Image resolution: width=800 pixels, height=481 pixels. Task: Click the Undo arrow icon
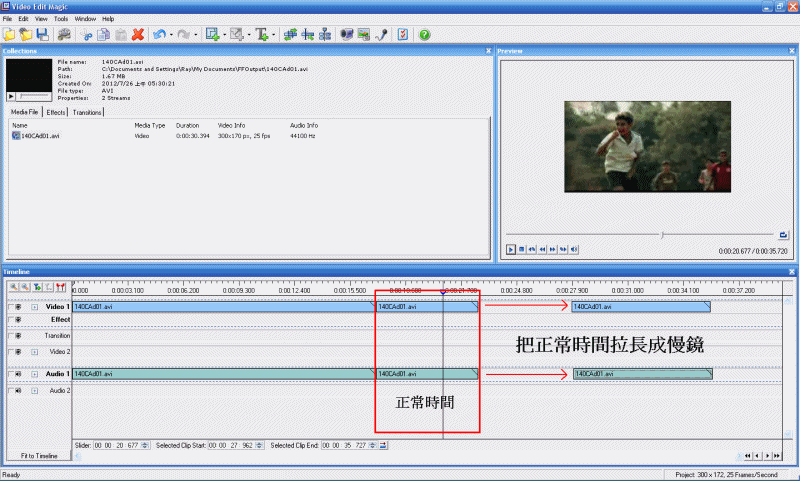(x=159, y=35)
